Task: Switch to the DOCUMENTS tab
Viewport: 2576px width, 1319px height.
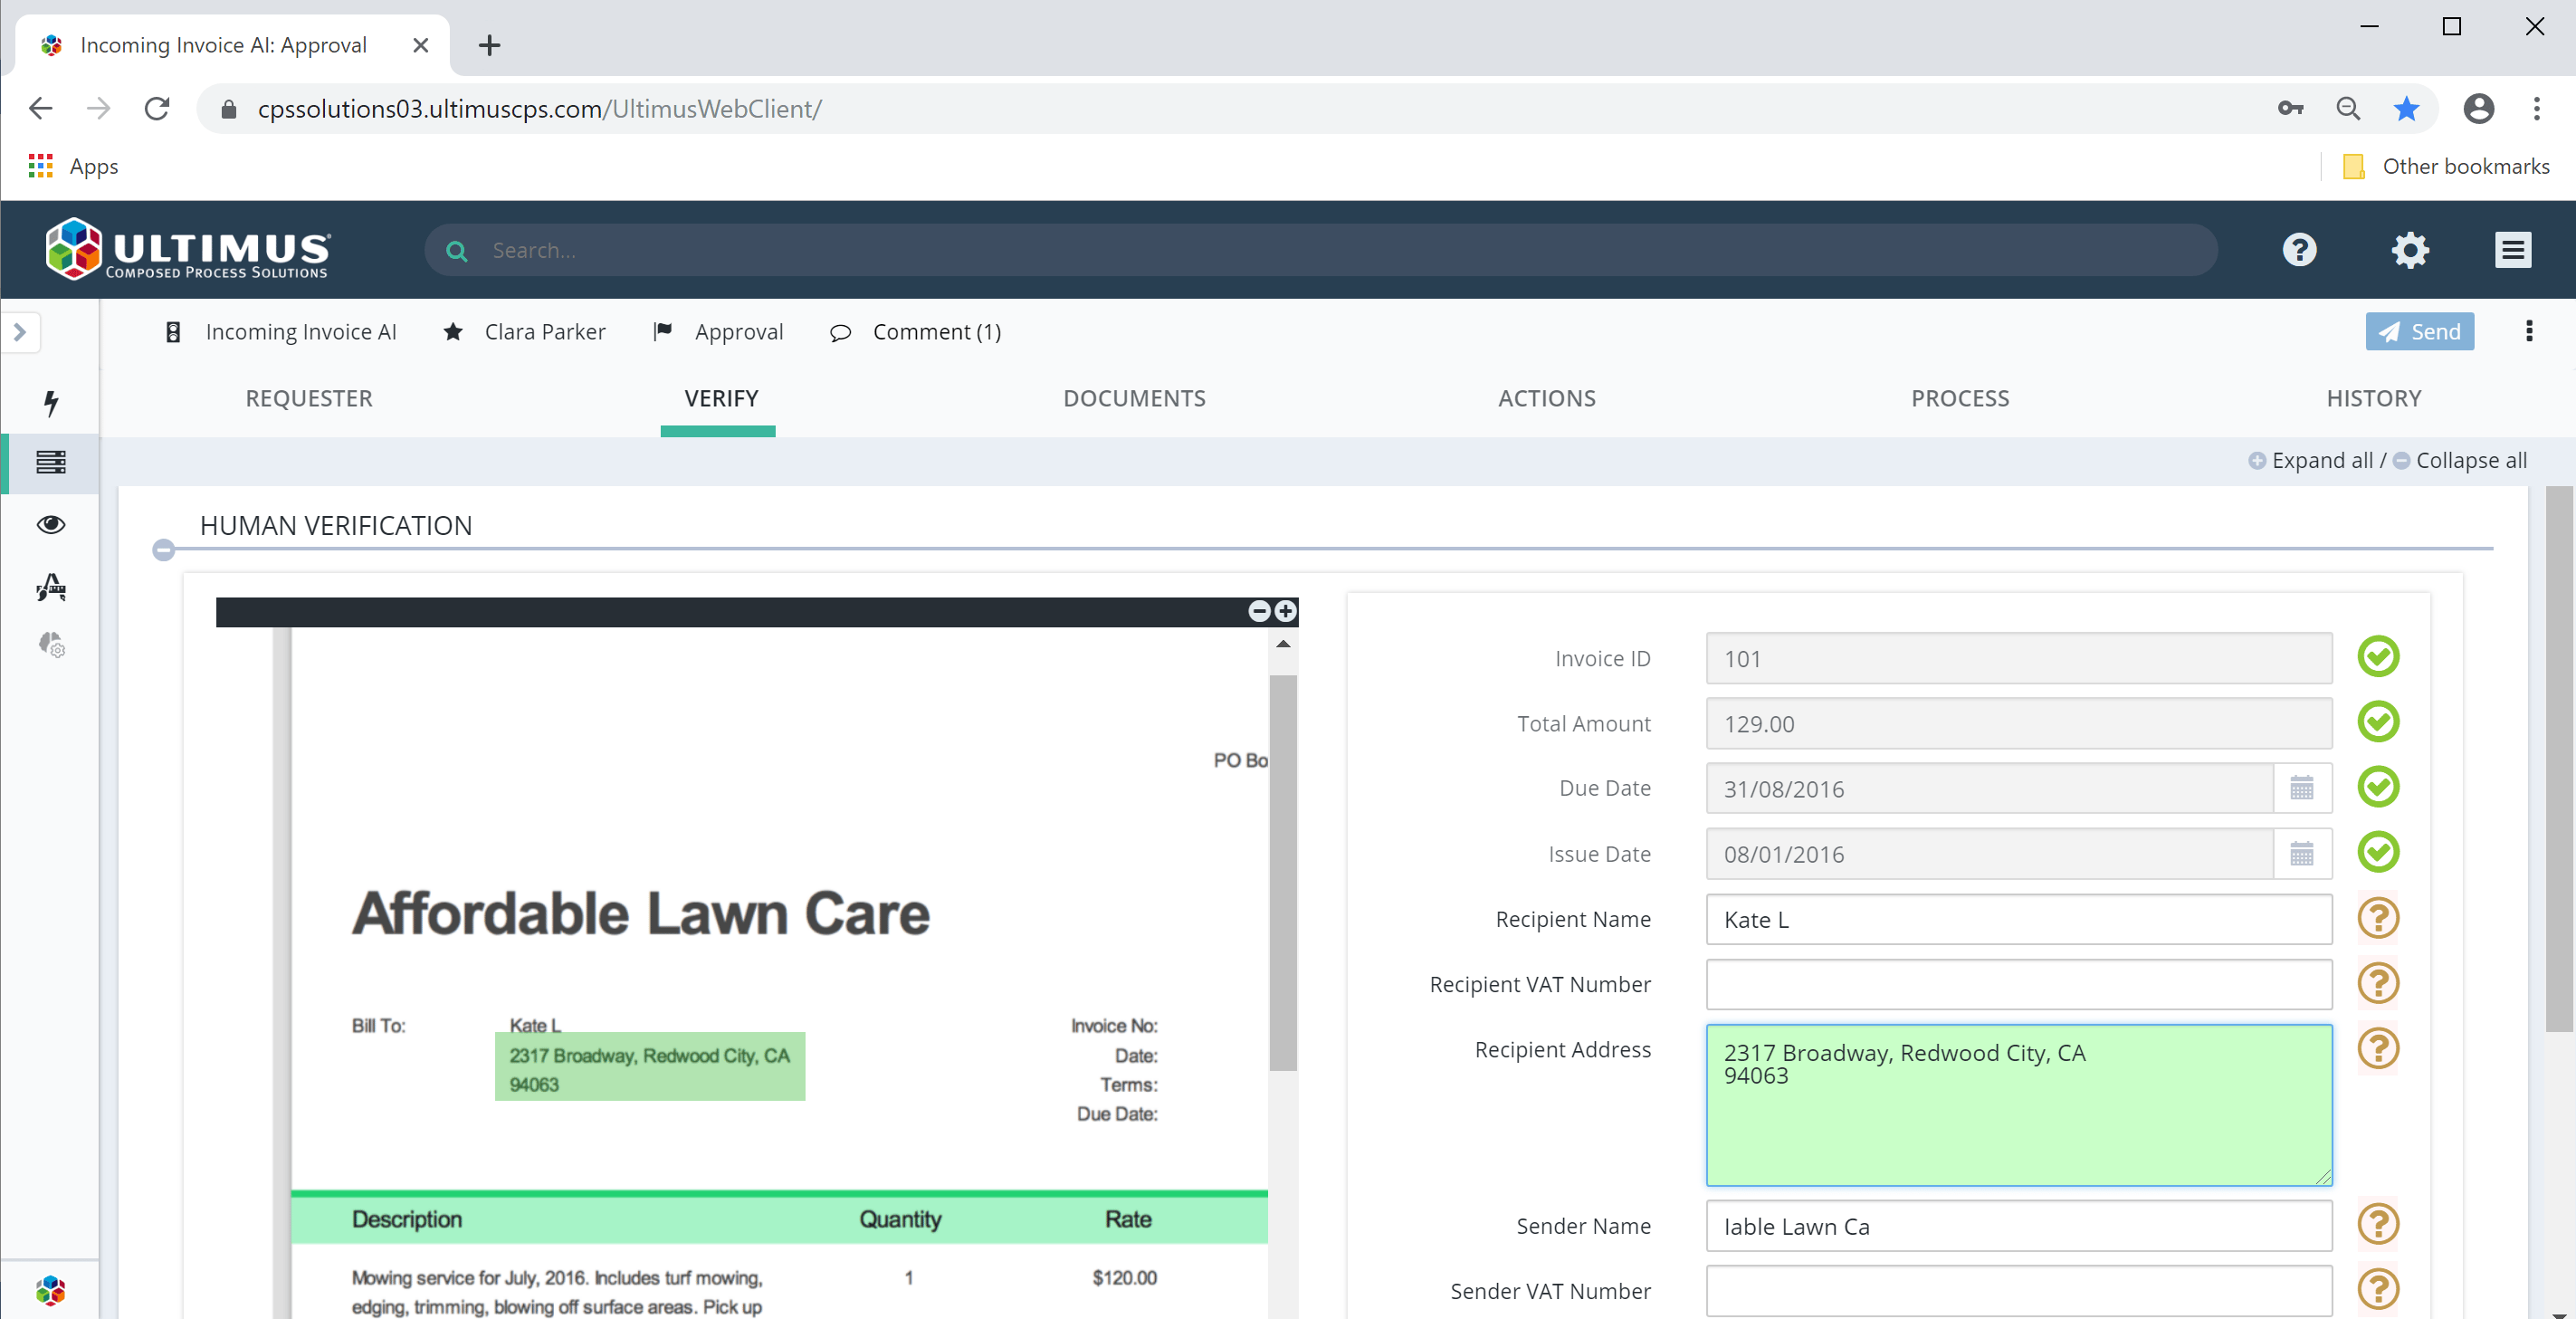Action: [x=1134, y=398]
